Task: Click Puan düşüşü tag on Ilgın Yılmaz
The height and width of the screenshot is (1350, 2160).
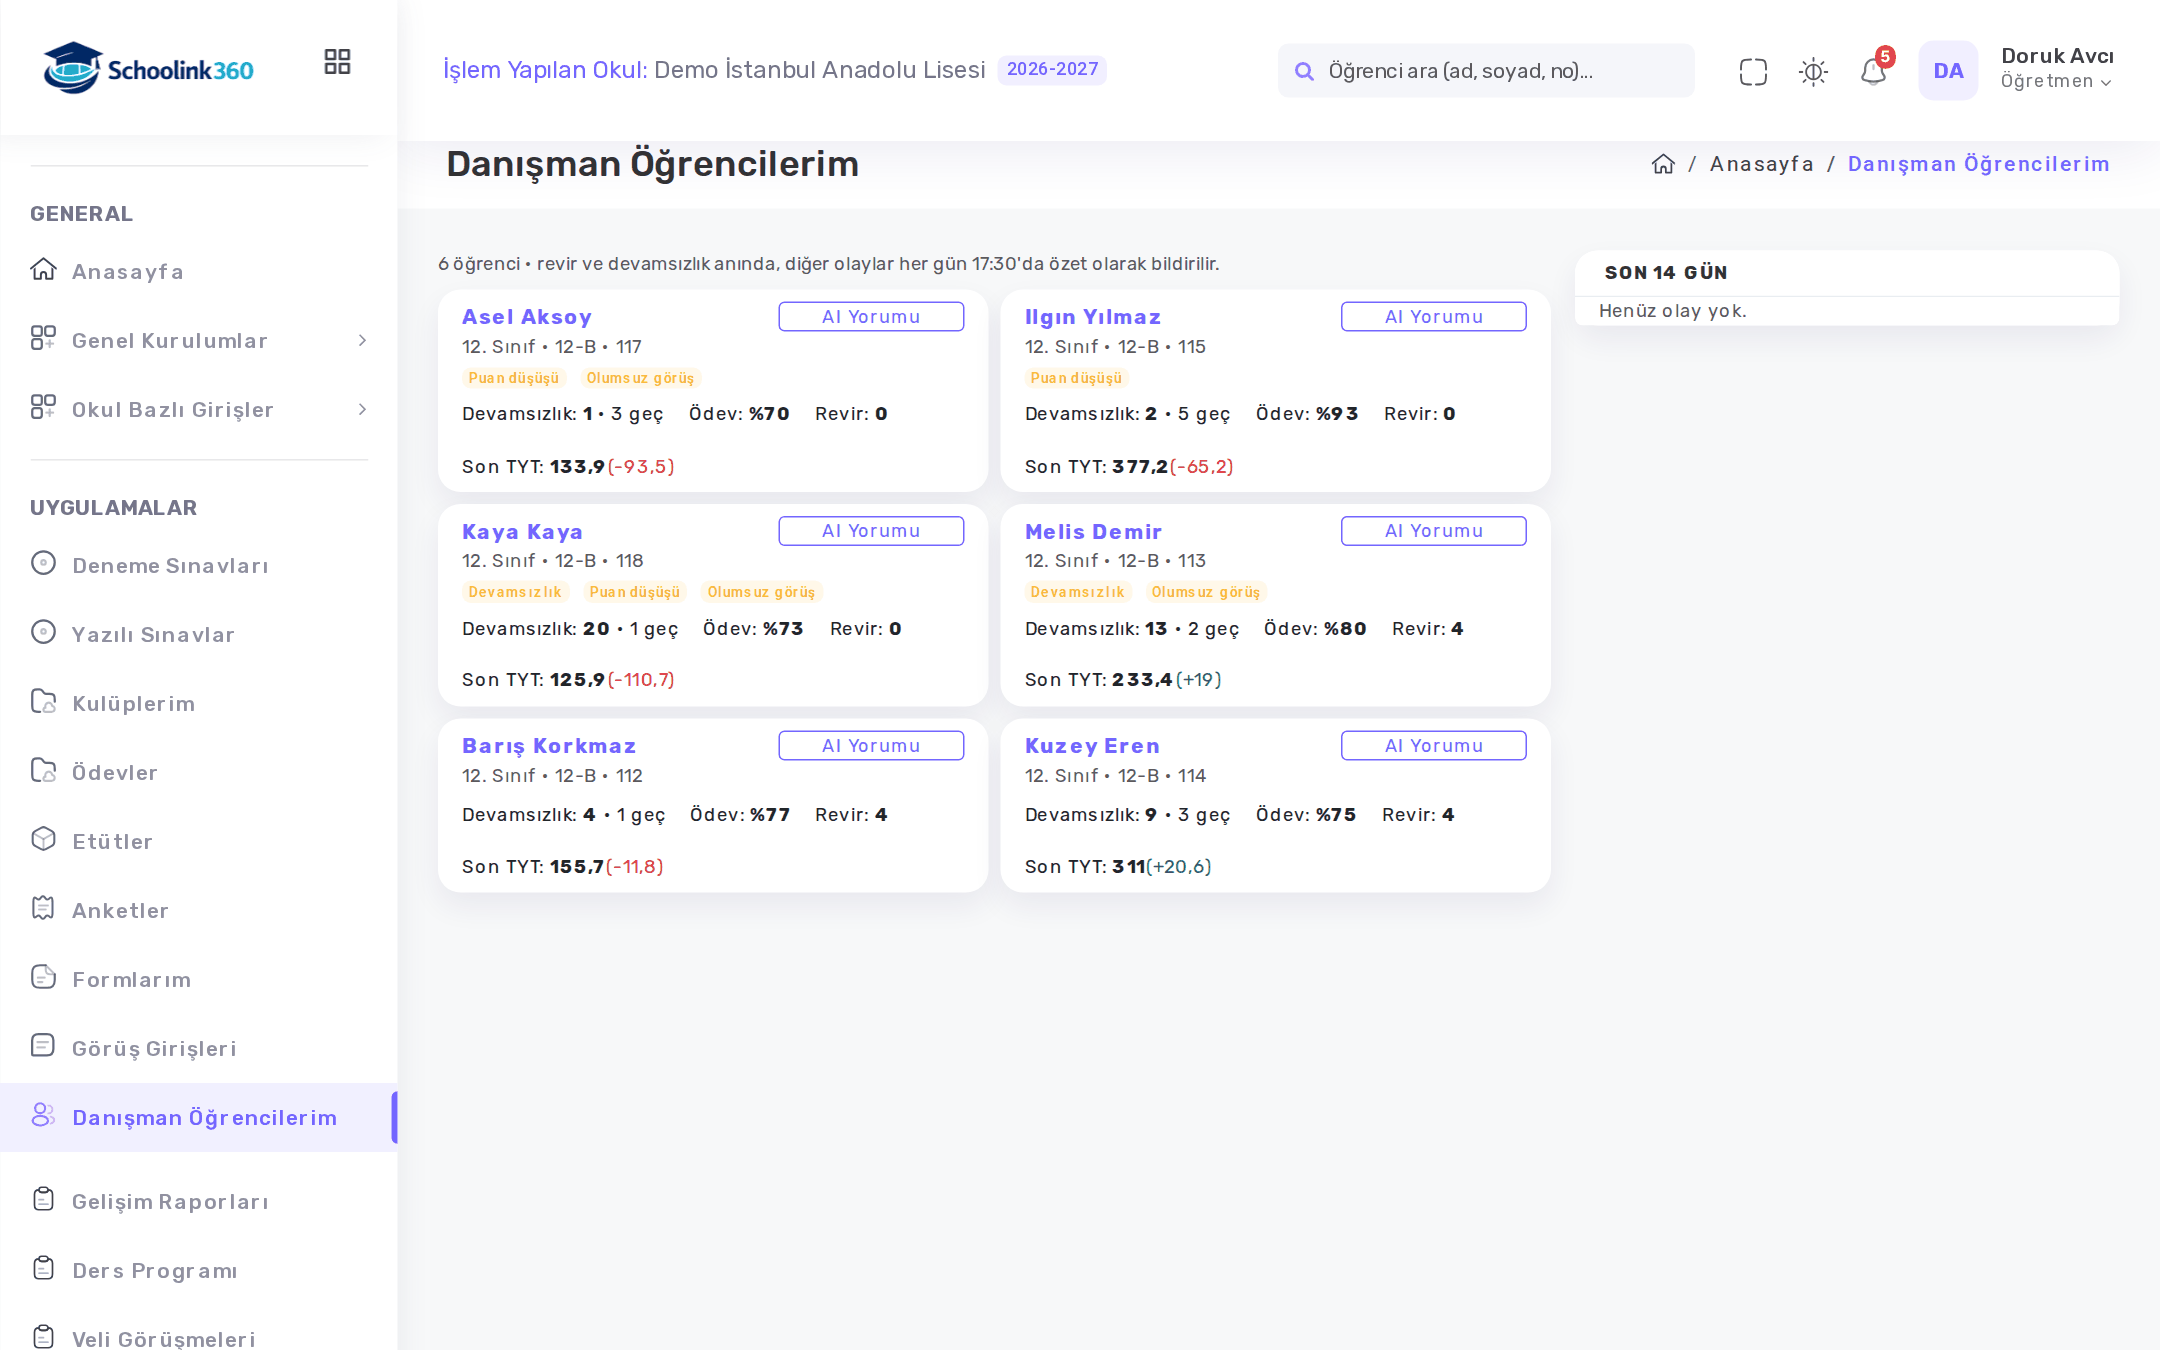Action: point(1076,378)
